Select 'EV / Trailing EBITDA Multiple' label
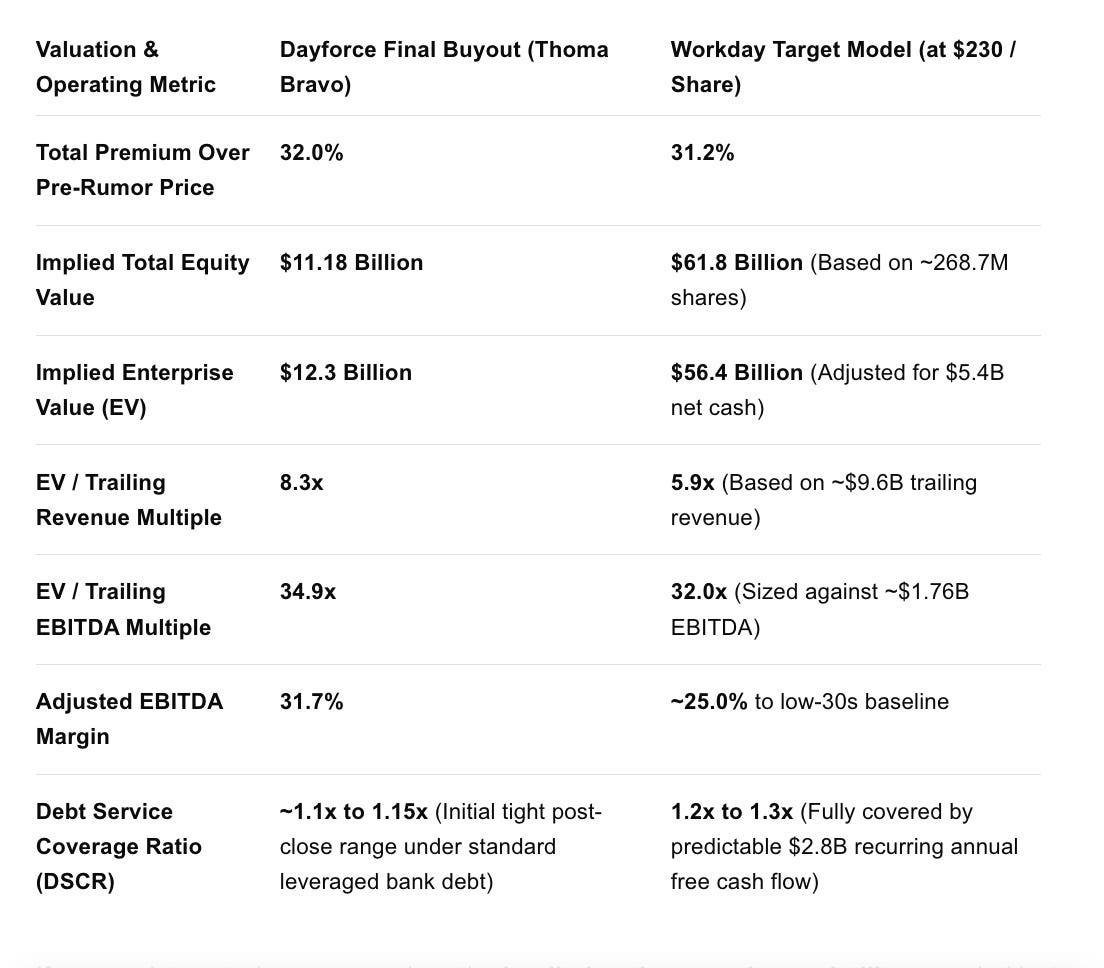The image size is (1104, 968). coord(123,609)
